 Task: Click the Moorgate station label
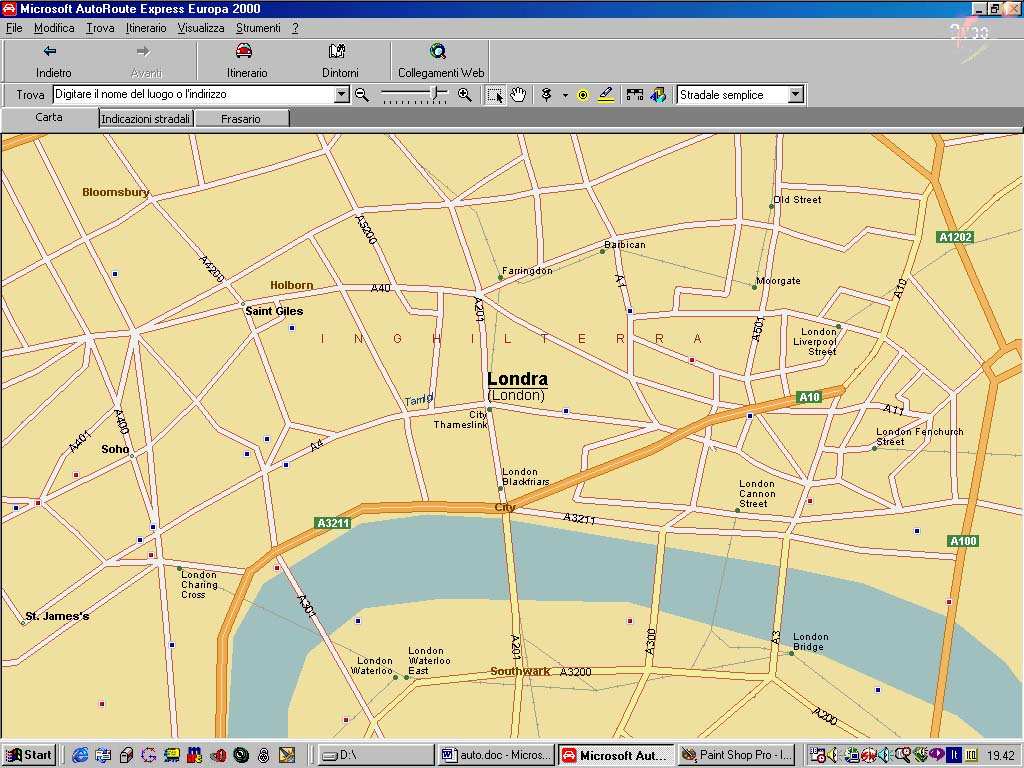pos(778,281)
